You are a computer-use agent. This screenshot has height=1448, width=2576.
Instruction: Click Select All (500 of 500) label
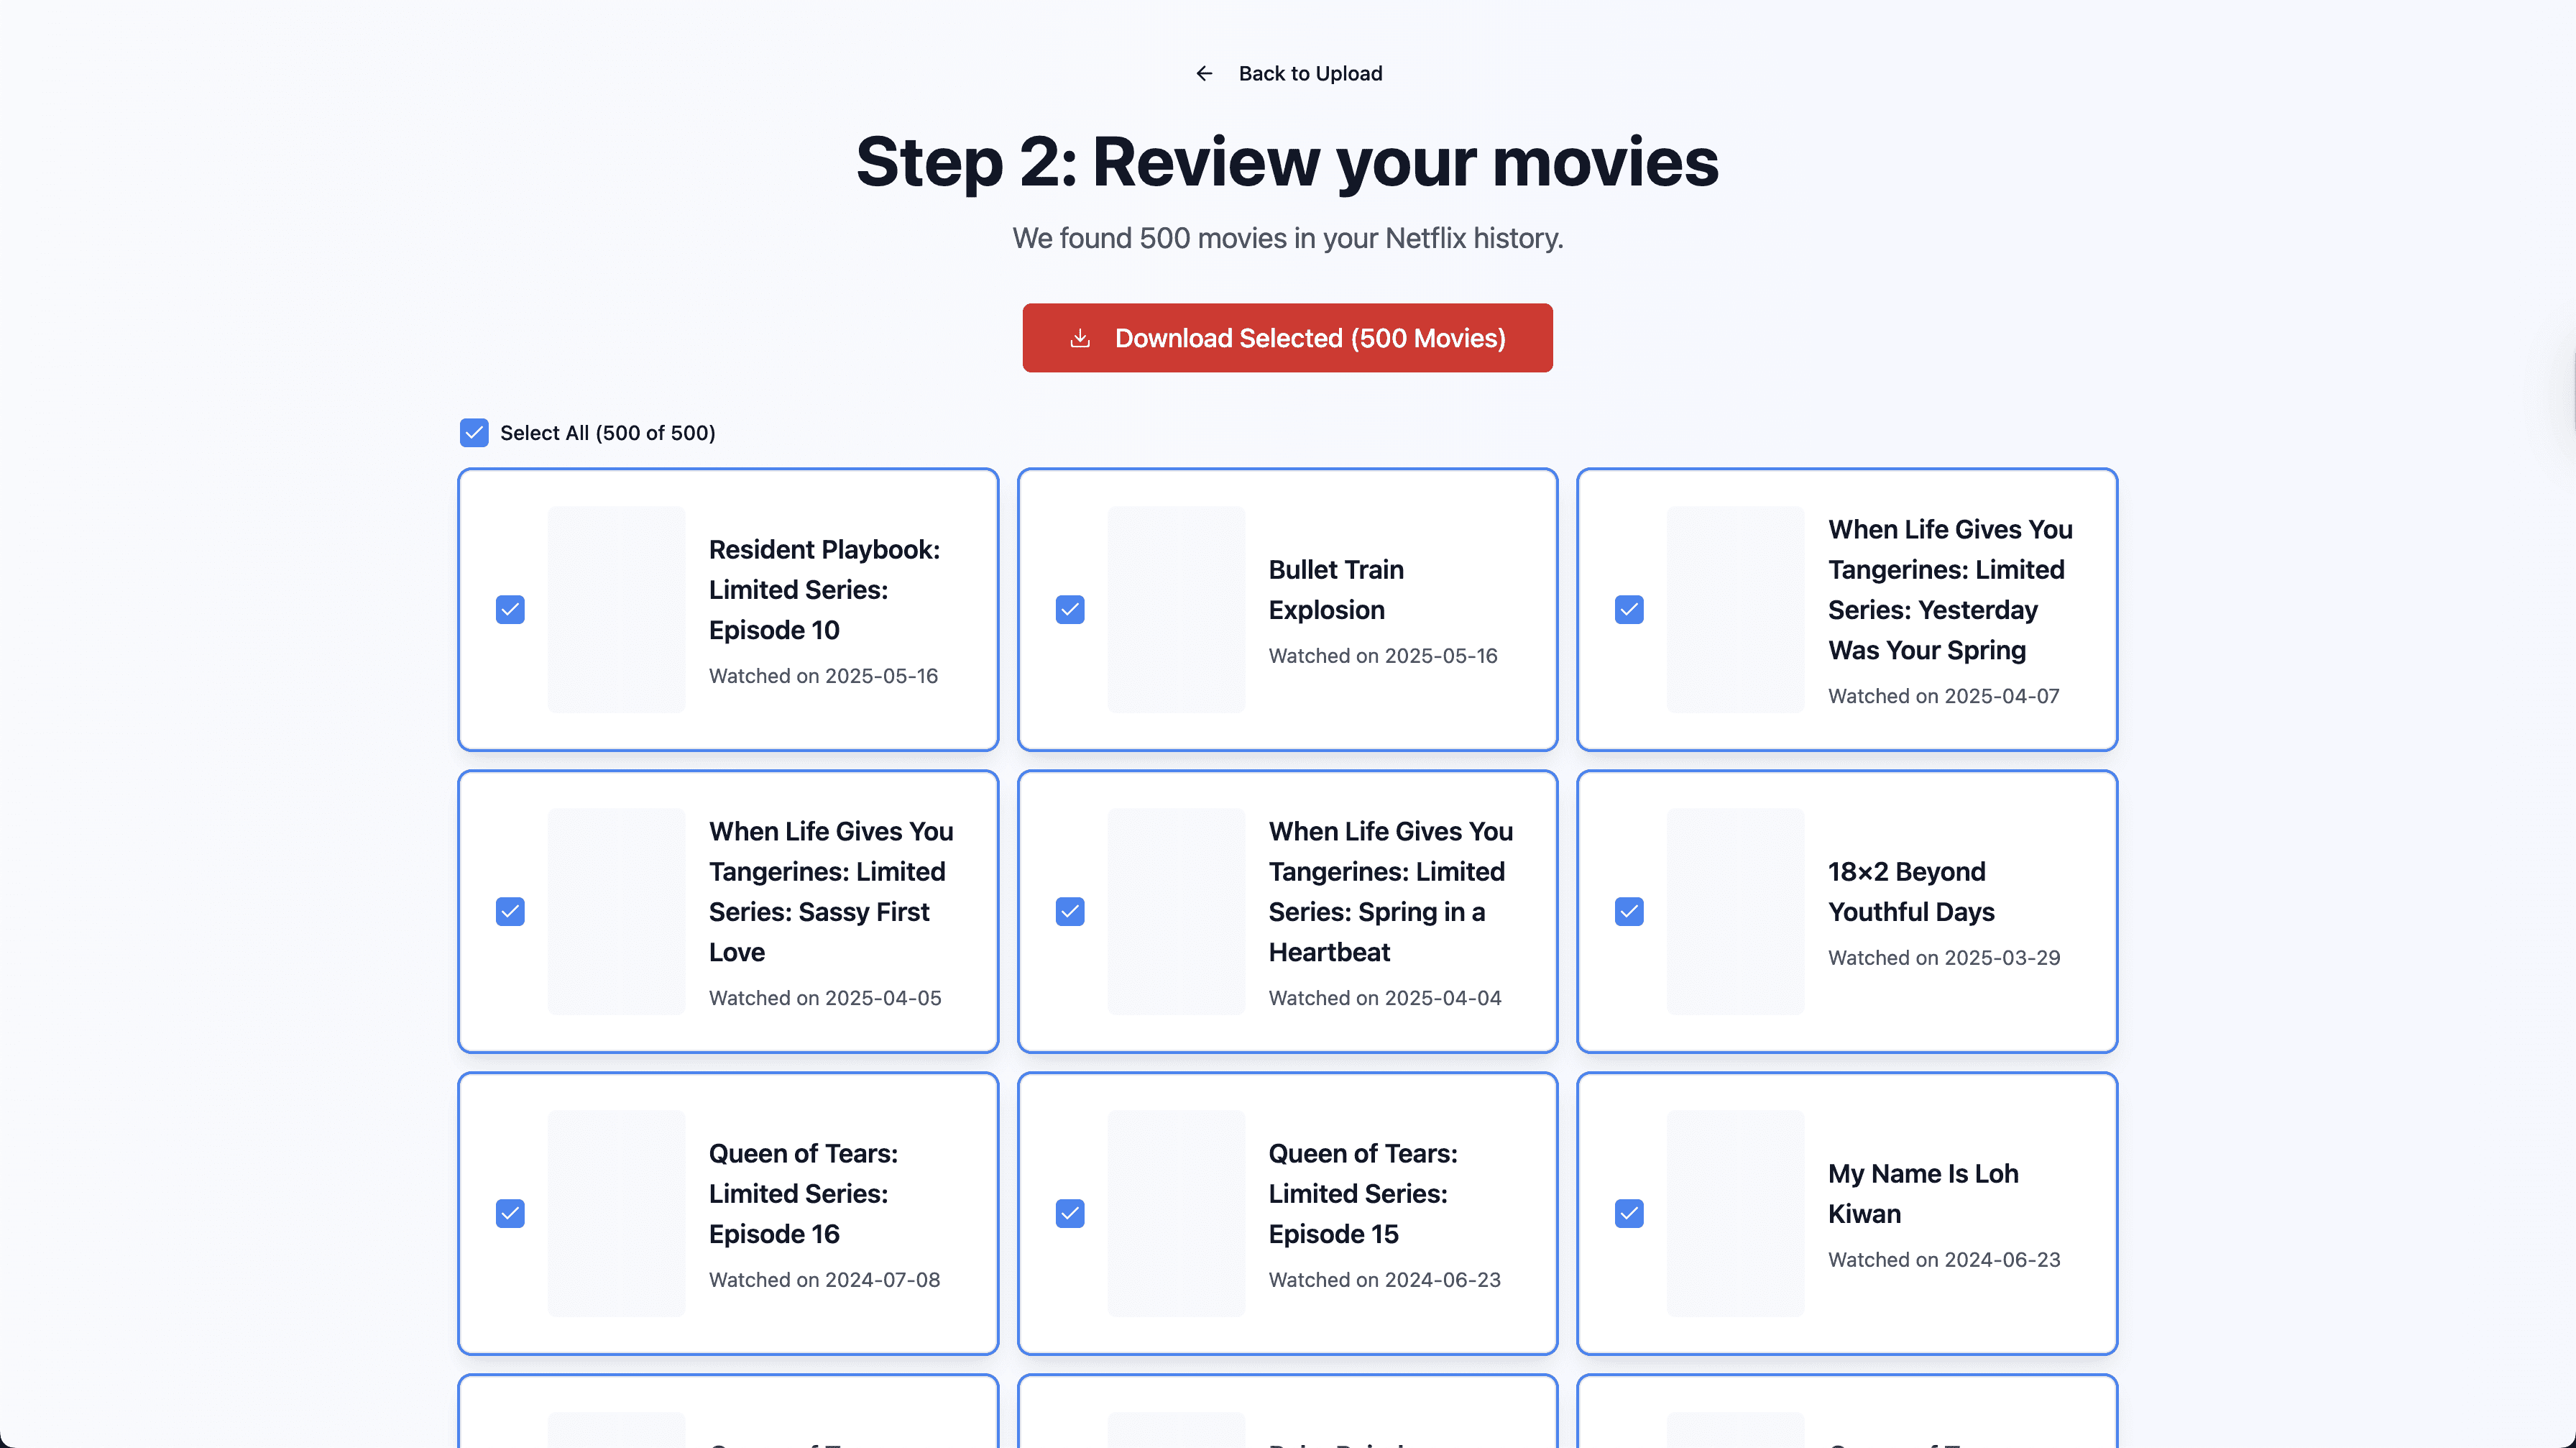pyautogui.click(x=607, y=432)
